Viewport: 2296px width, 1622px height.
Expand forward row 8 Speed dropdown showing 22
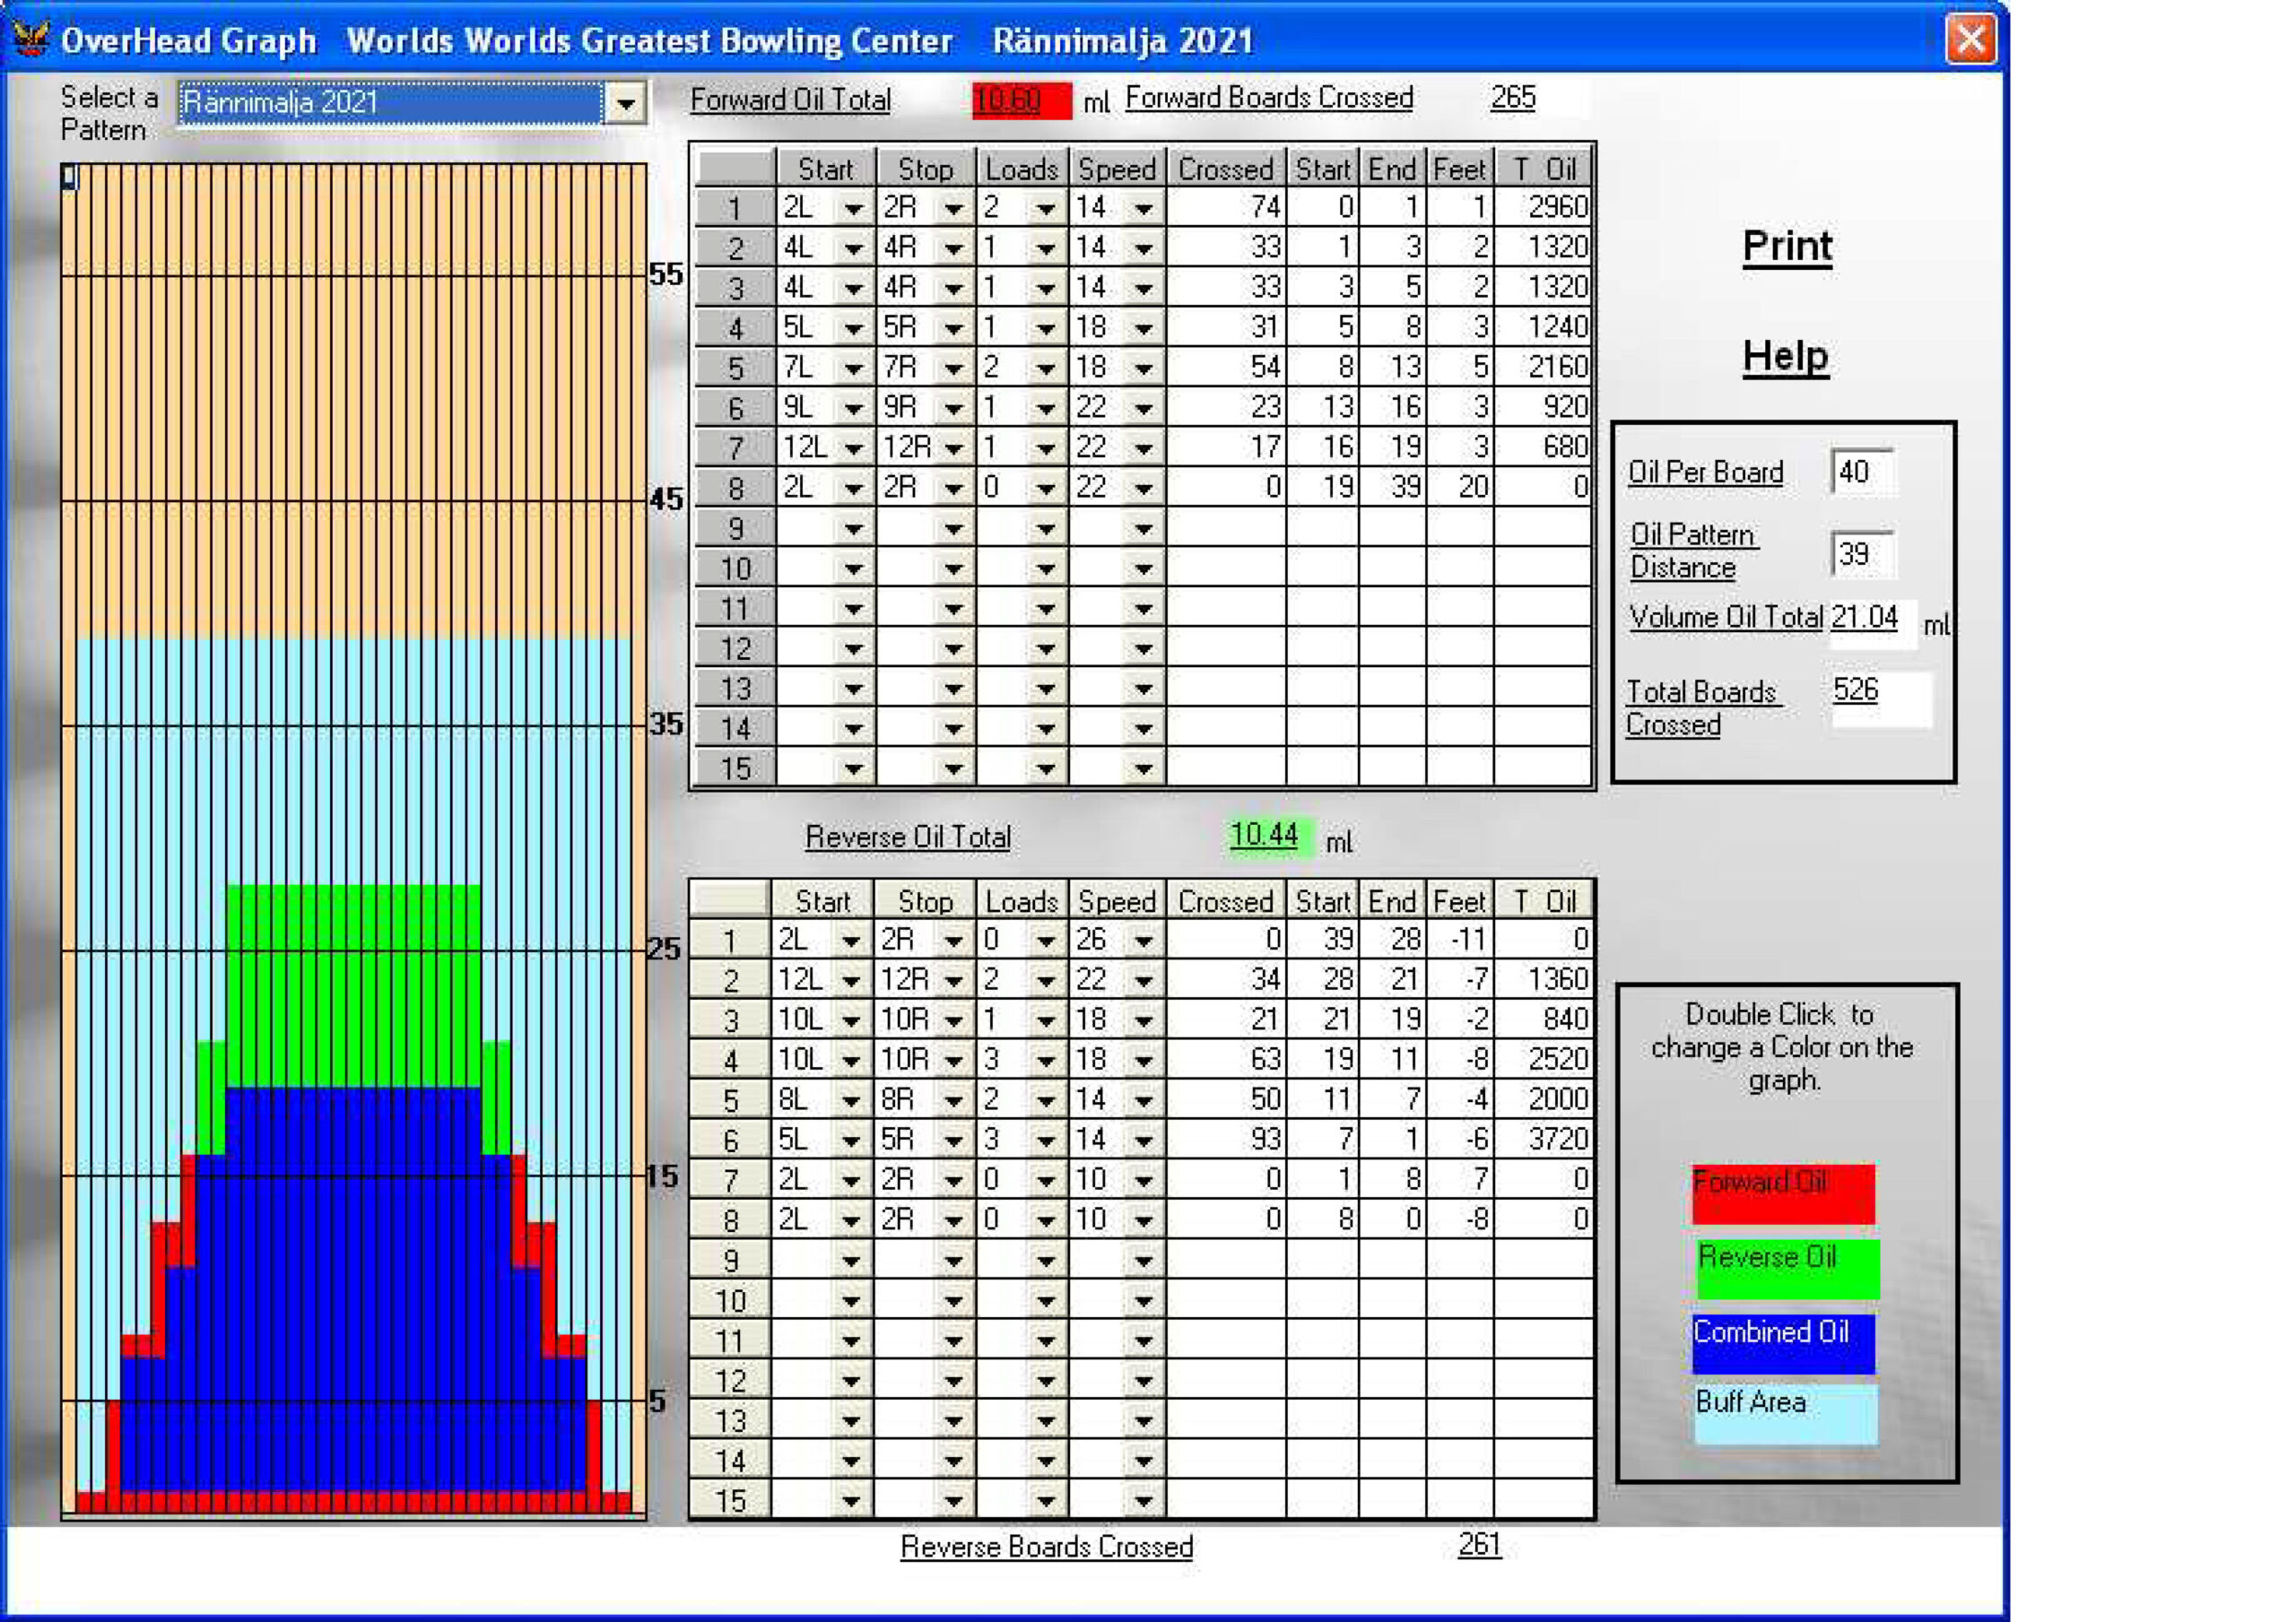point(1143,488)
